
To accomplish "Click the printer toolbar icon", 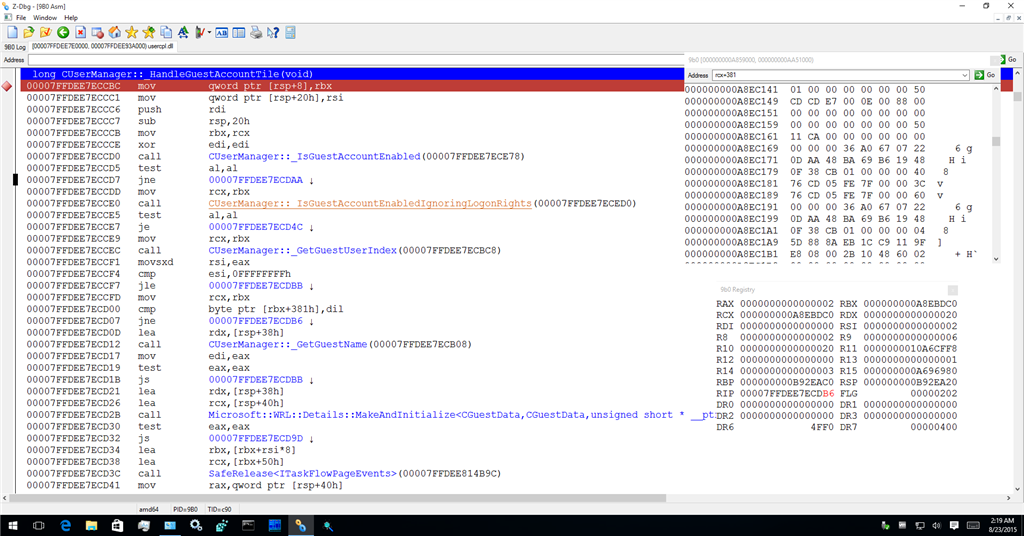I will tap(256, 32).
